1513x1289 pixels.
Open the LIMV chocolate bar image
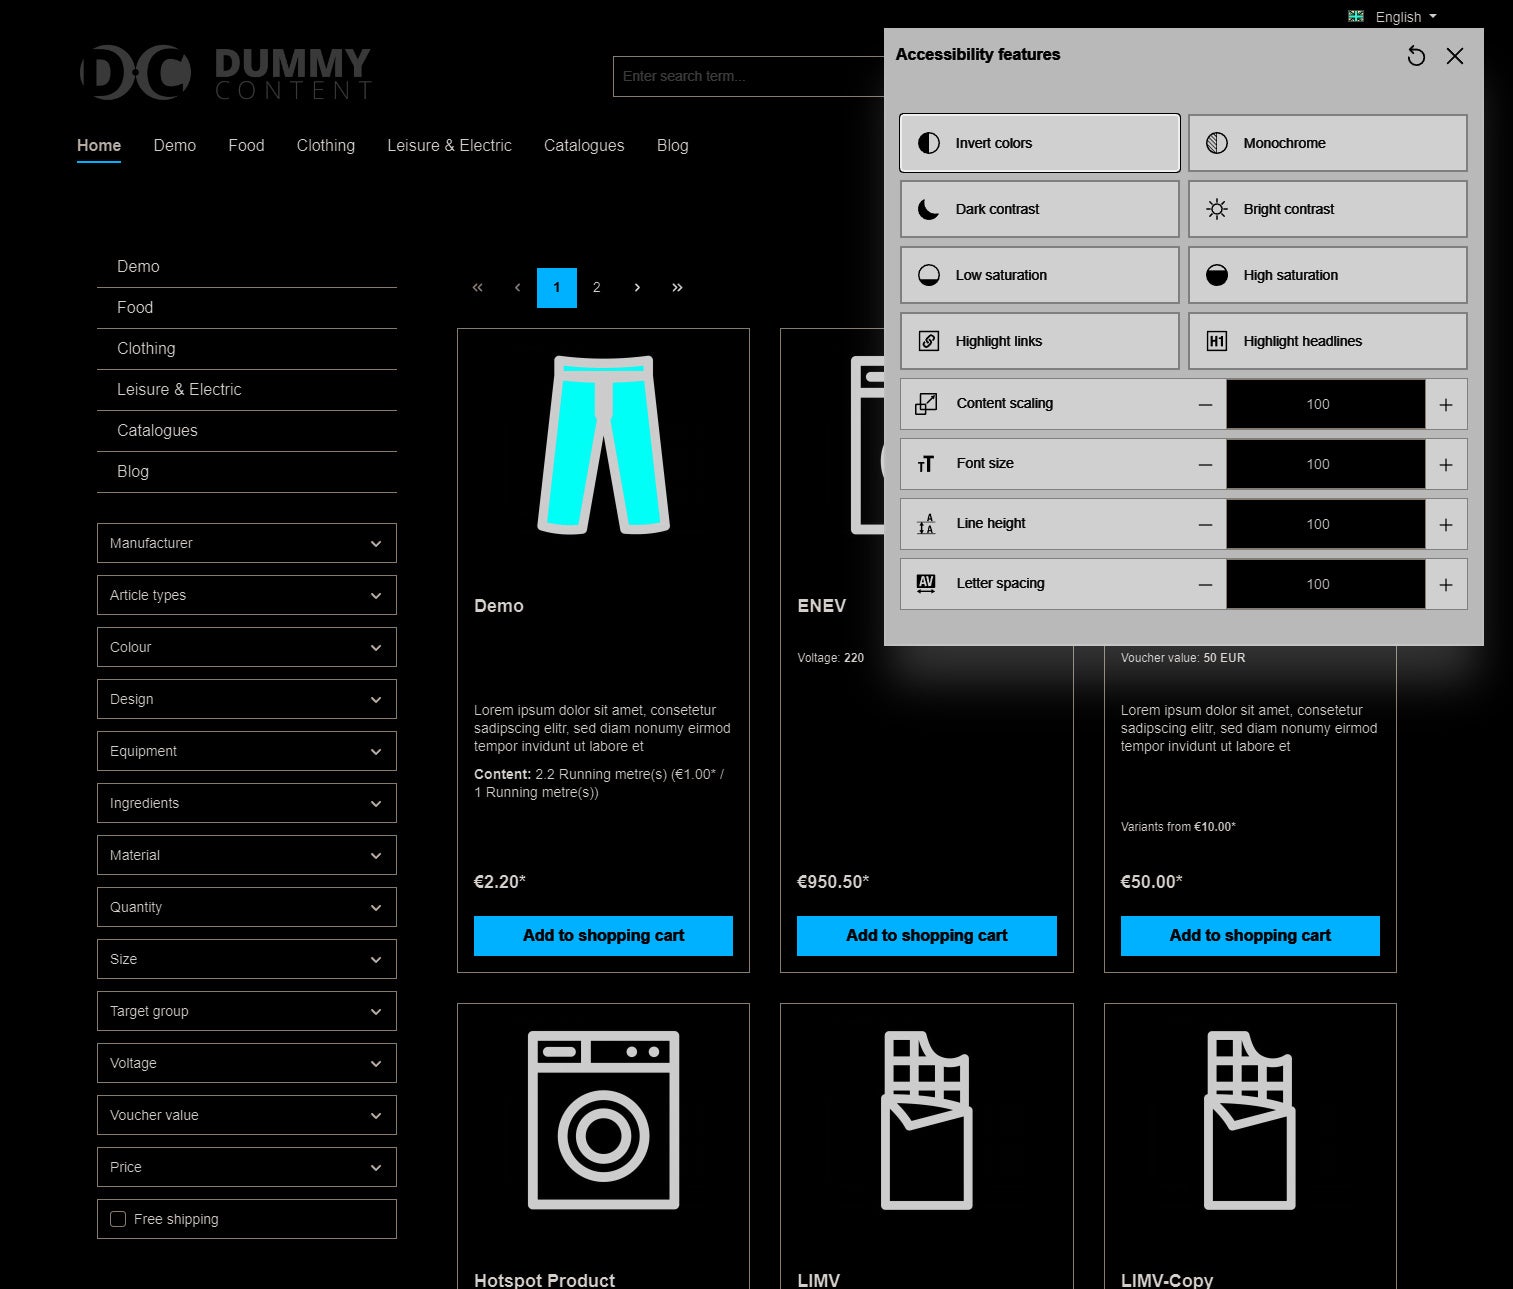coord(926,1120)
